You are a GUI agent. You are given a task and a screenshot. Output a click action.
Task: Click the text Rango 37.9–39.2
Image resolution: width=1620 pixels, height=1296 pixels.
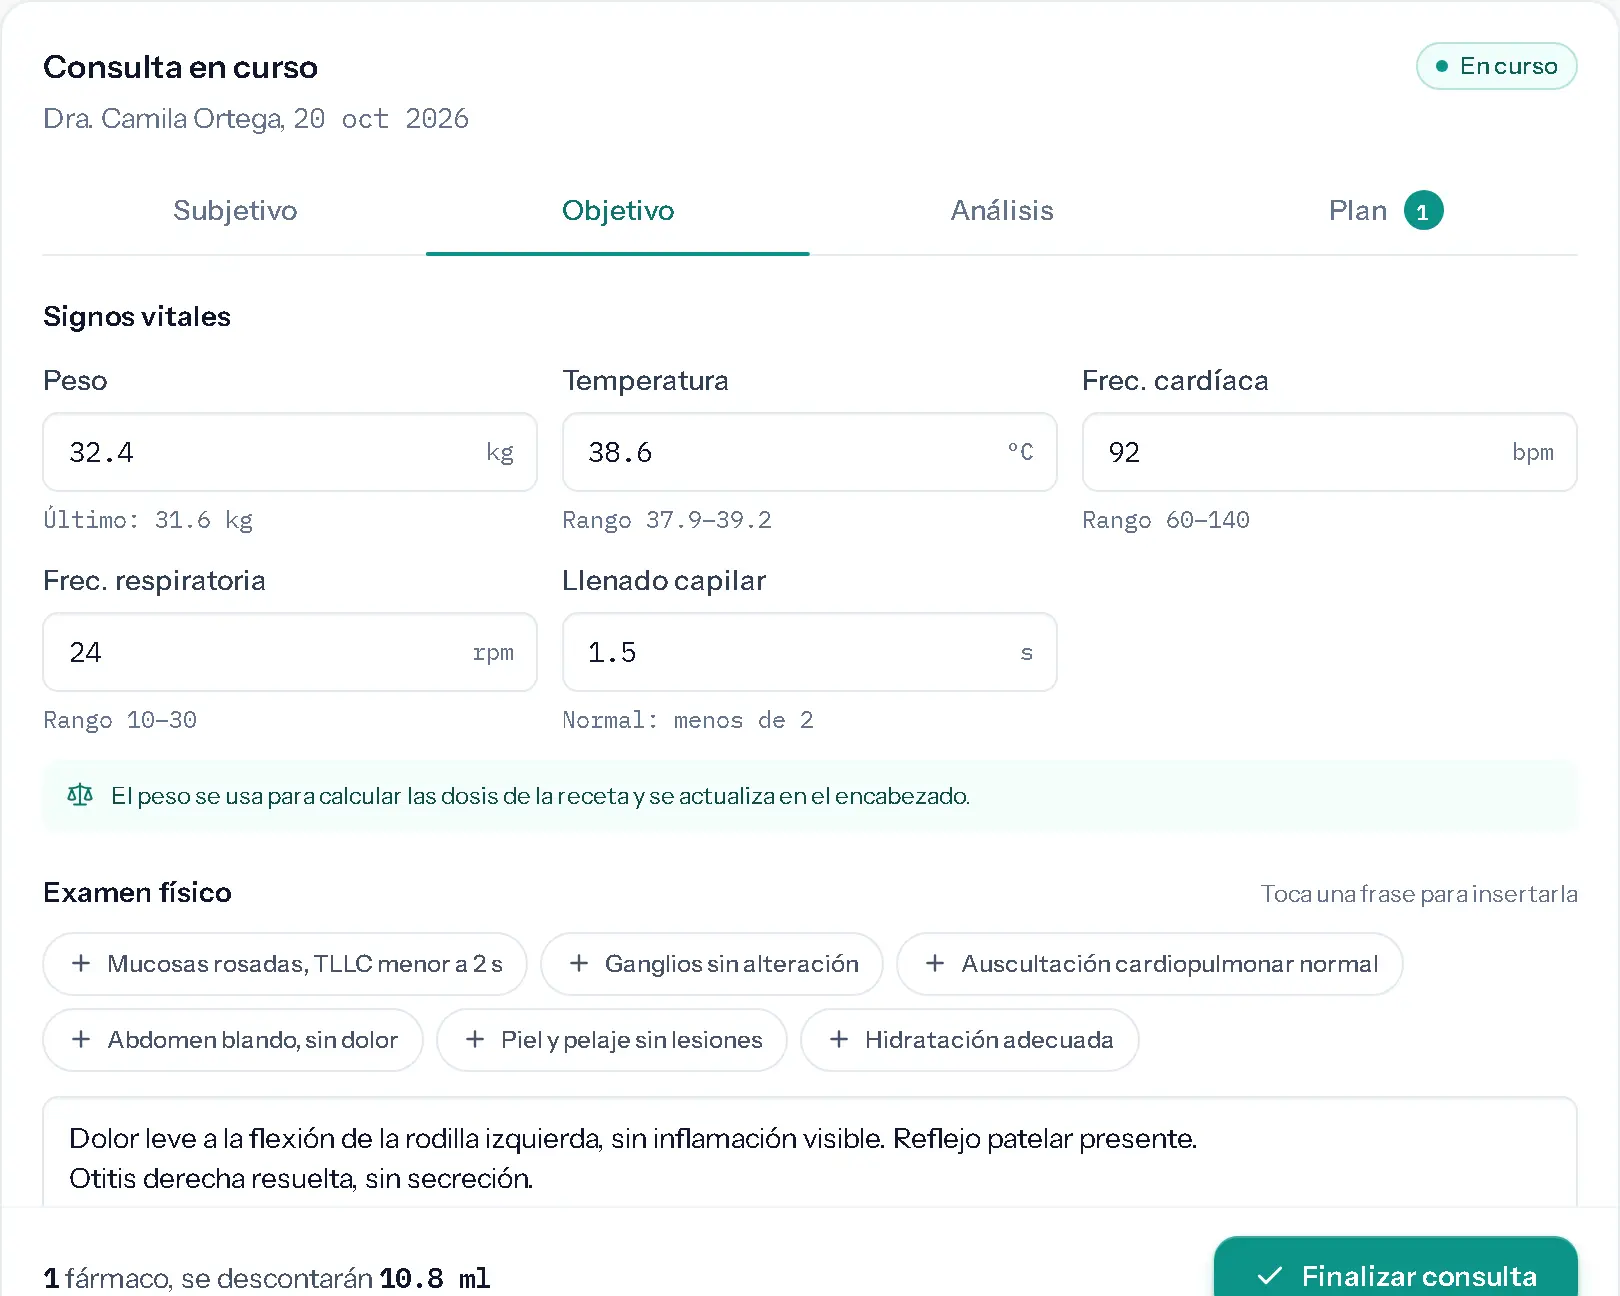tap(667, 520)
